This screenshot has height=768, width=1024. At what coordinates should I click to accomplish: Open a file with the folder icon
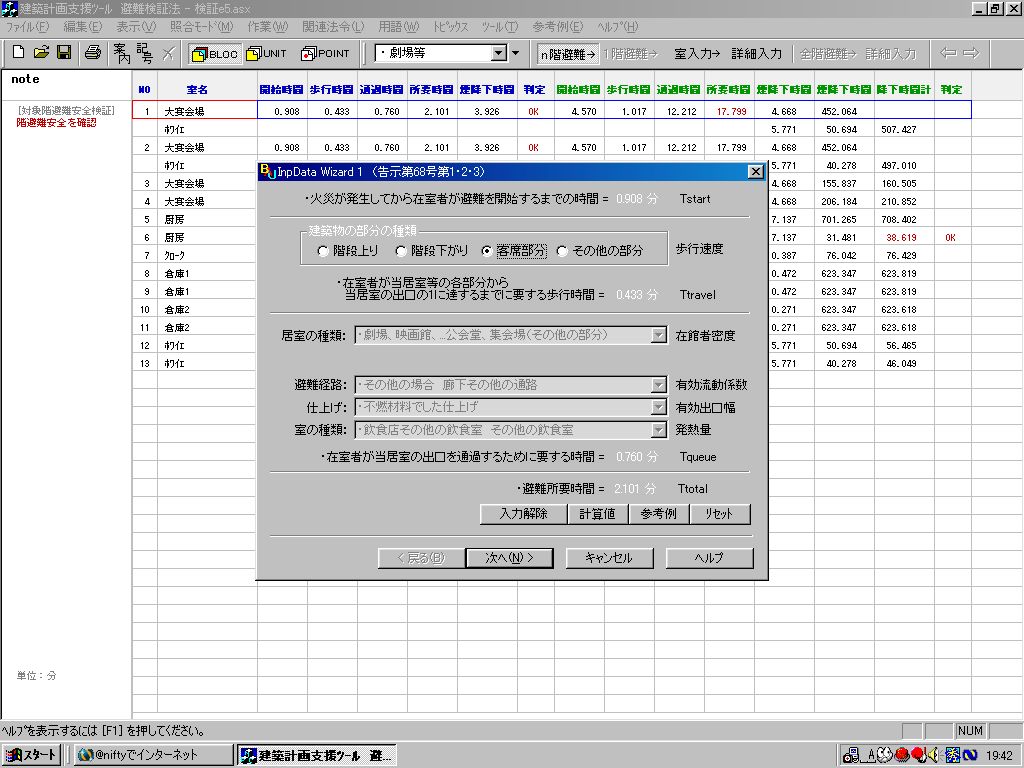[x=41, y=53]
